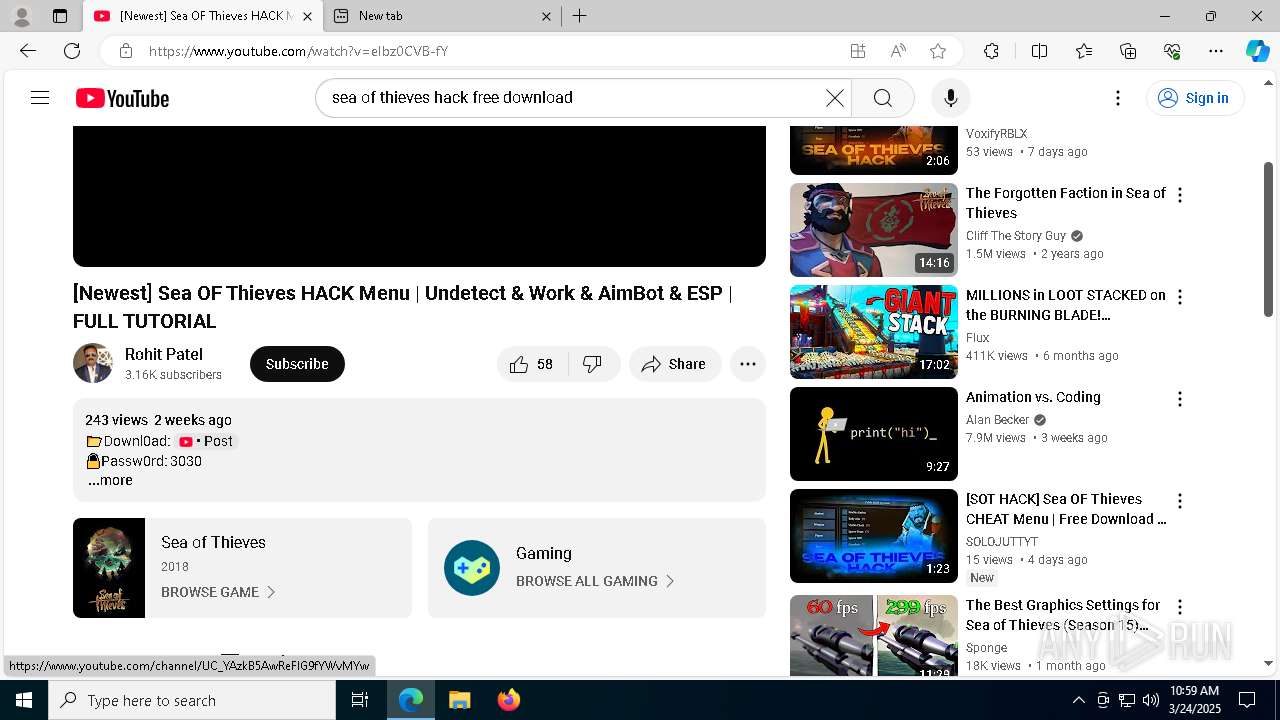
Task: Play The Forgotten Faction thumbnail
Action: (874, 230)
